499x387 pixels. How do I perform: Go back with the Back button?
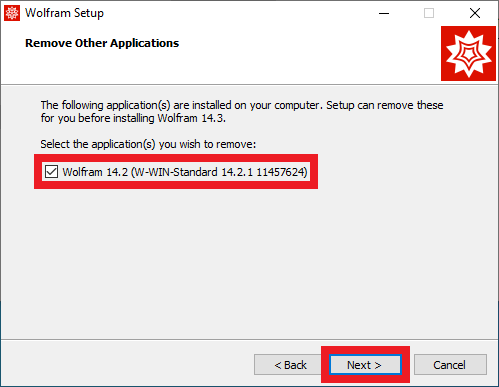(290, 365)
